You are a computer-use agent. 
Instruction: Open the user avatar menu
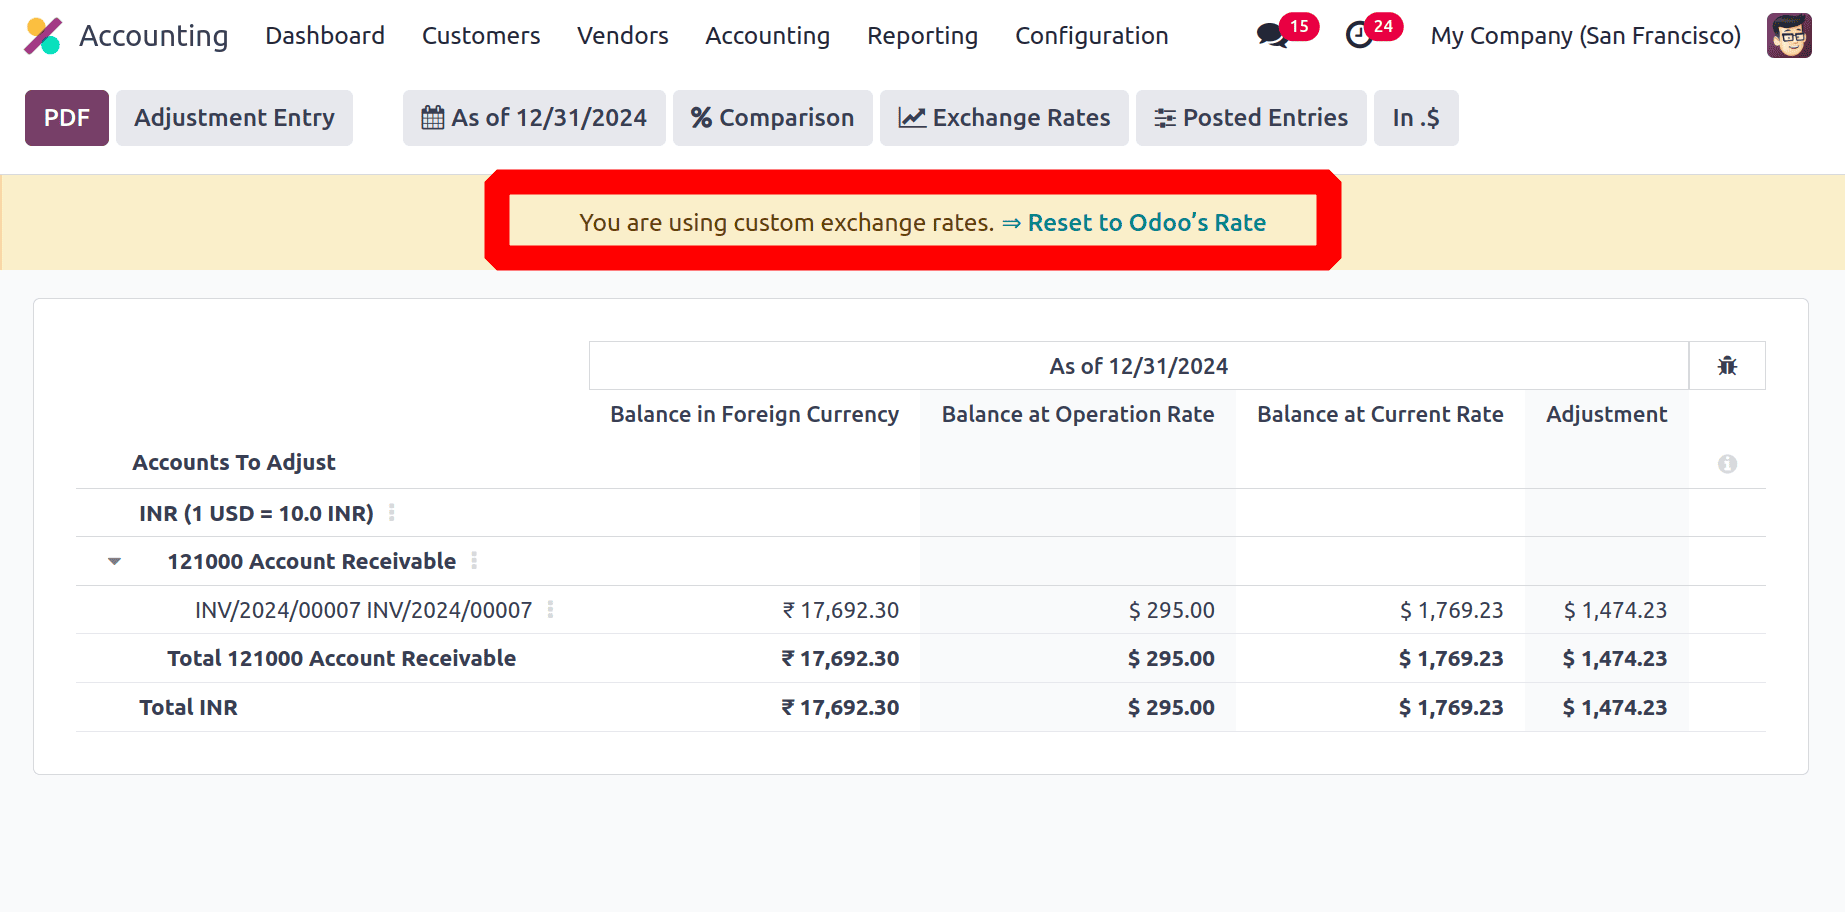[1789, 36]
